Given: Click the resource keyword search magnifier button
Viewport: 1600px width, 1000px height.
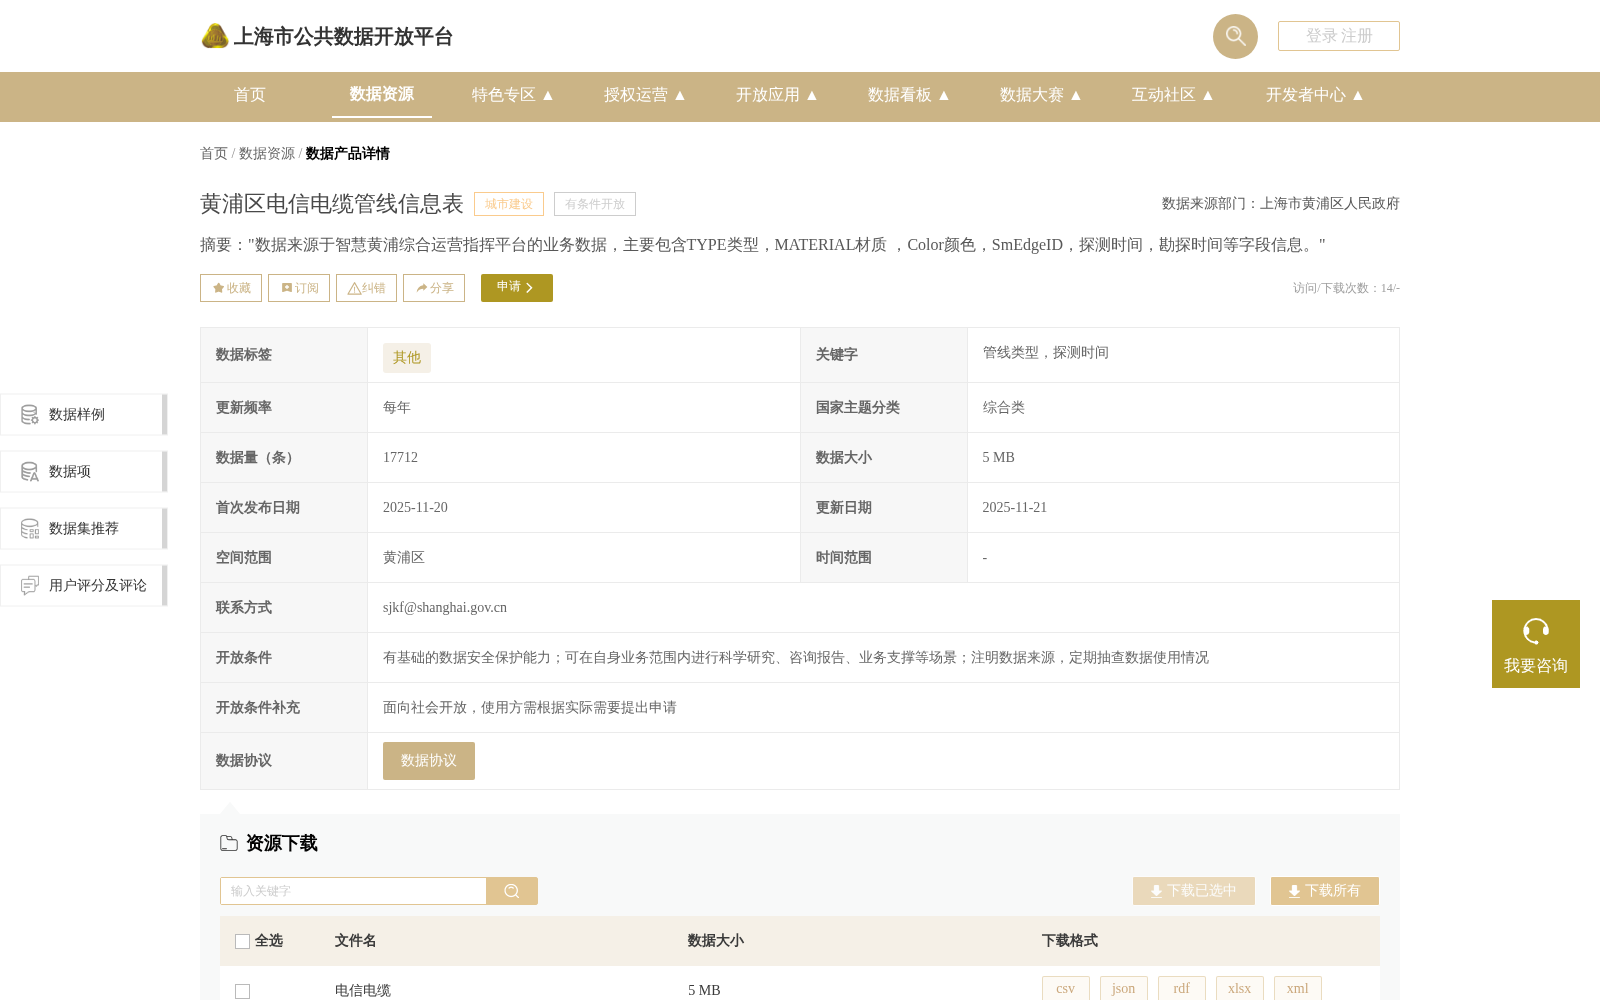Looking at the screenshot, I should [512, 891].
